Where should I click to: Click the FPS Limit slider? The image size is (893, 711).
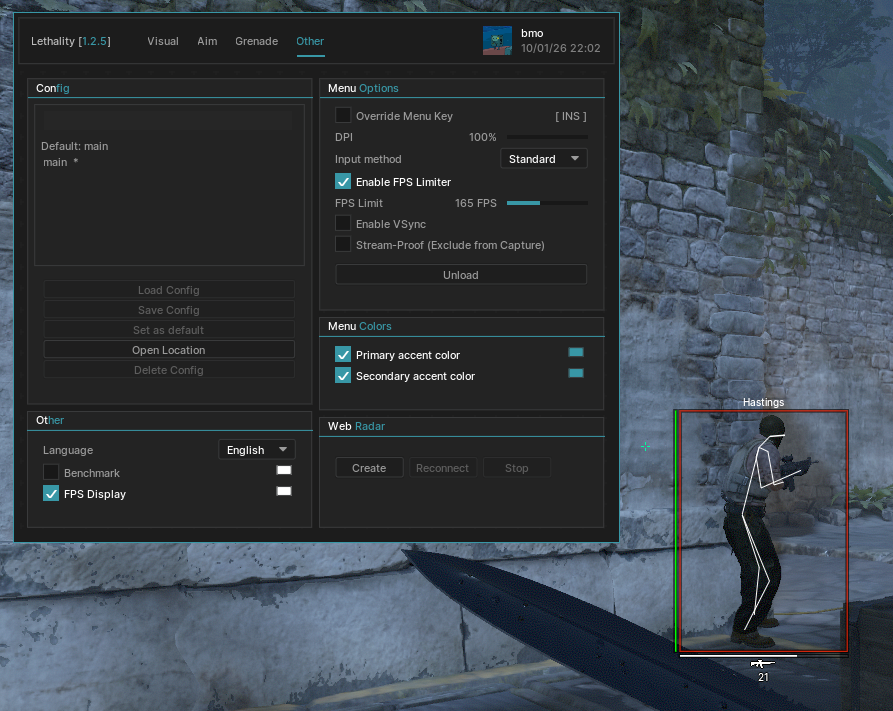(x=547, y=203)
